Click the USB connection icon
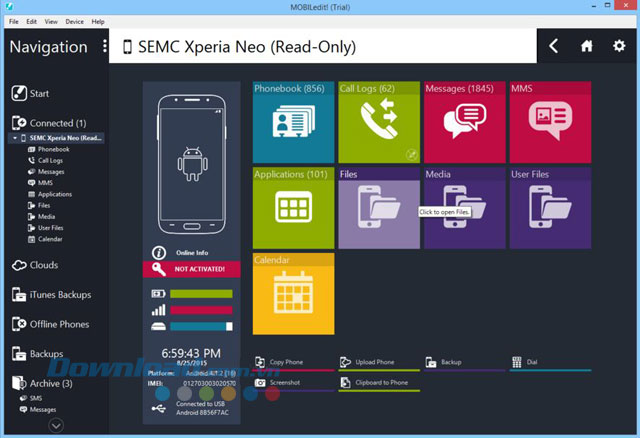Screen dimensions: 640x438 tap(158, 408)
